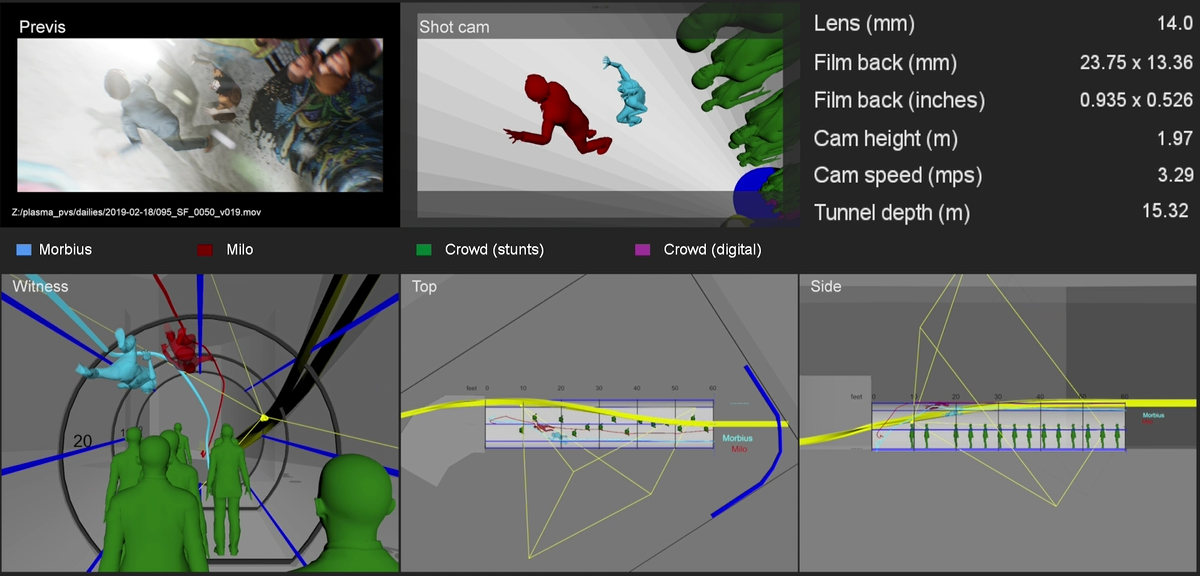The height and width of the screenshot is (576, 1200).
Task: Click Milo label in the Top view
Action: [x=739, y=448]
